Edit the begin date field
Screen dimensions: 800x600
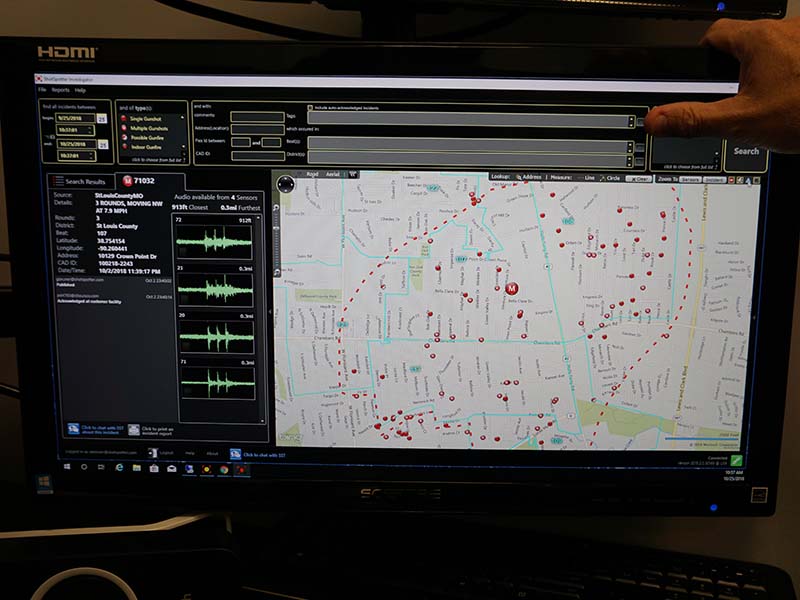click(x=75, y=118)
